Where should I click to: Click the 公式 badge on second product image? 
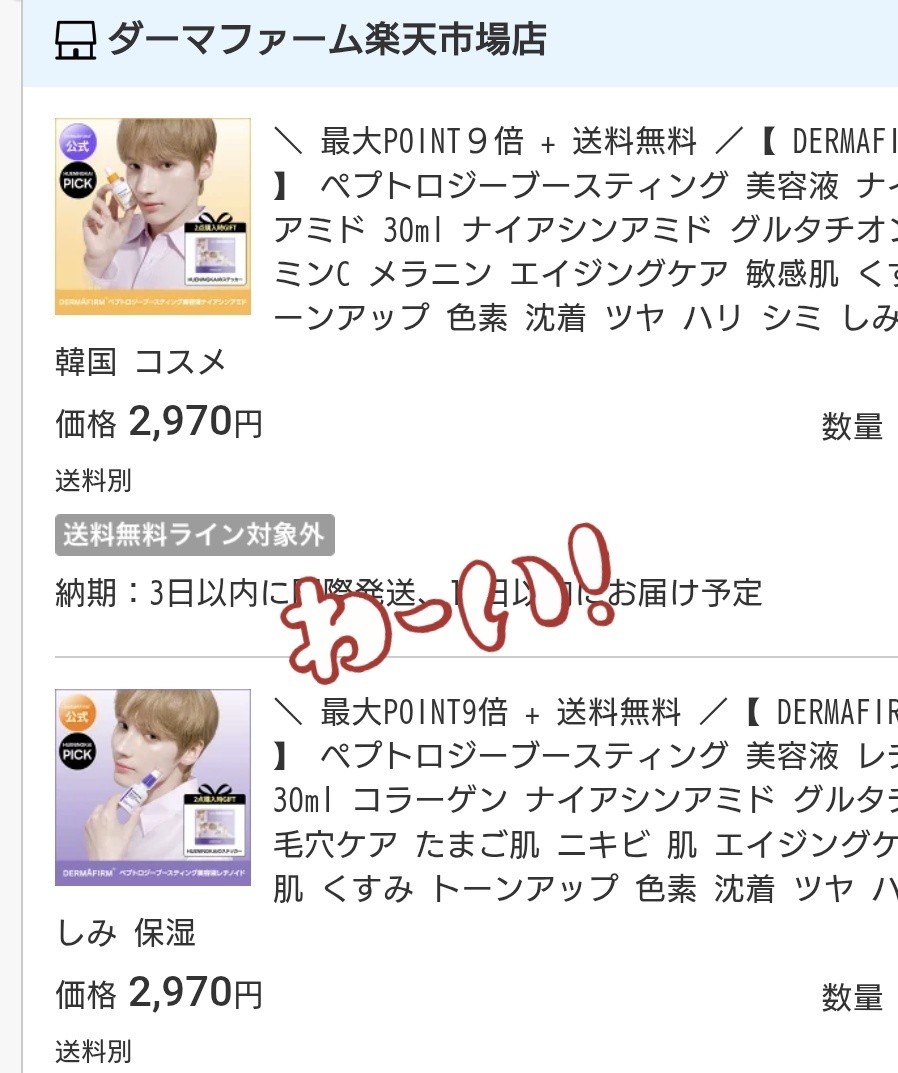(x=77, y=714)
